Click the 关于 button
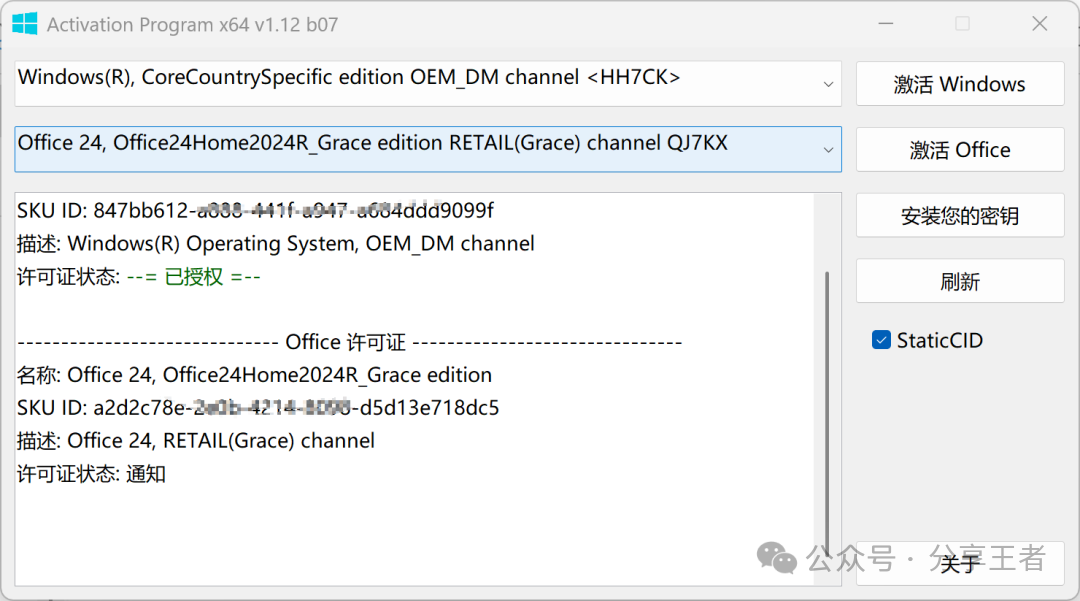Viewport: 1080px width, 601px height. click(x=959, y=564)
